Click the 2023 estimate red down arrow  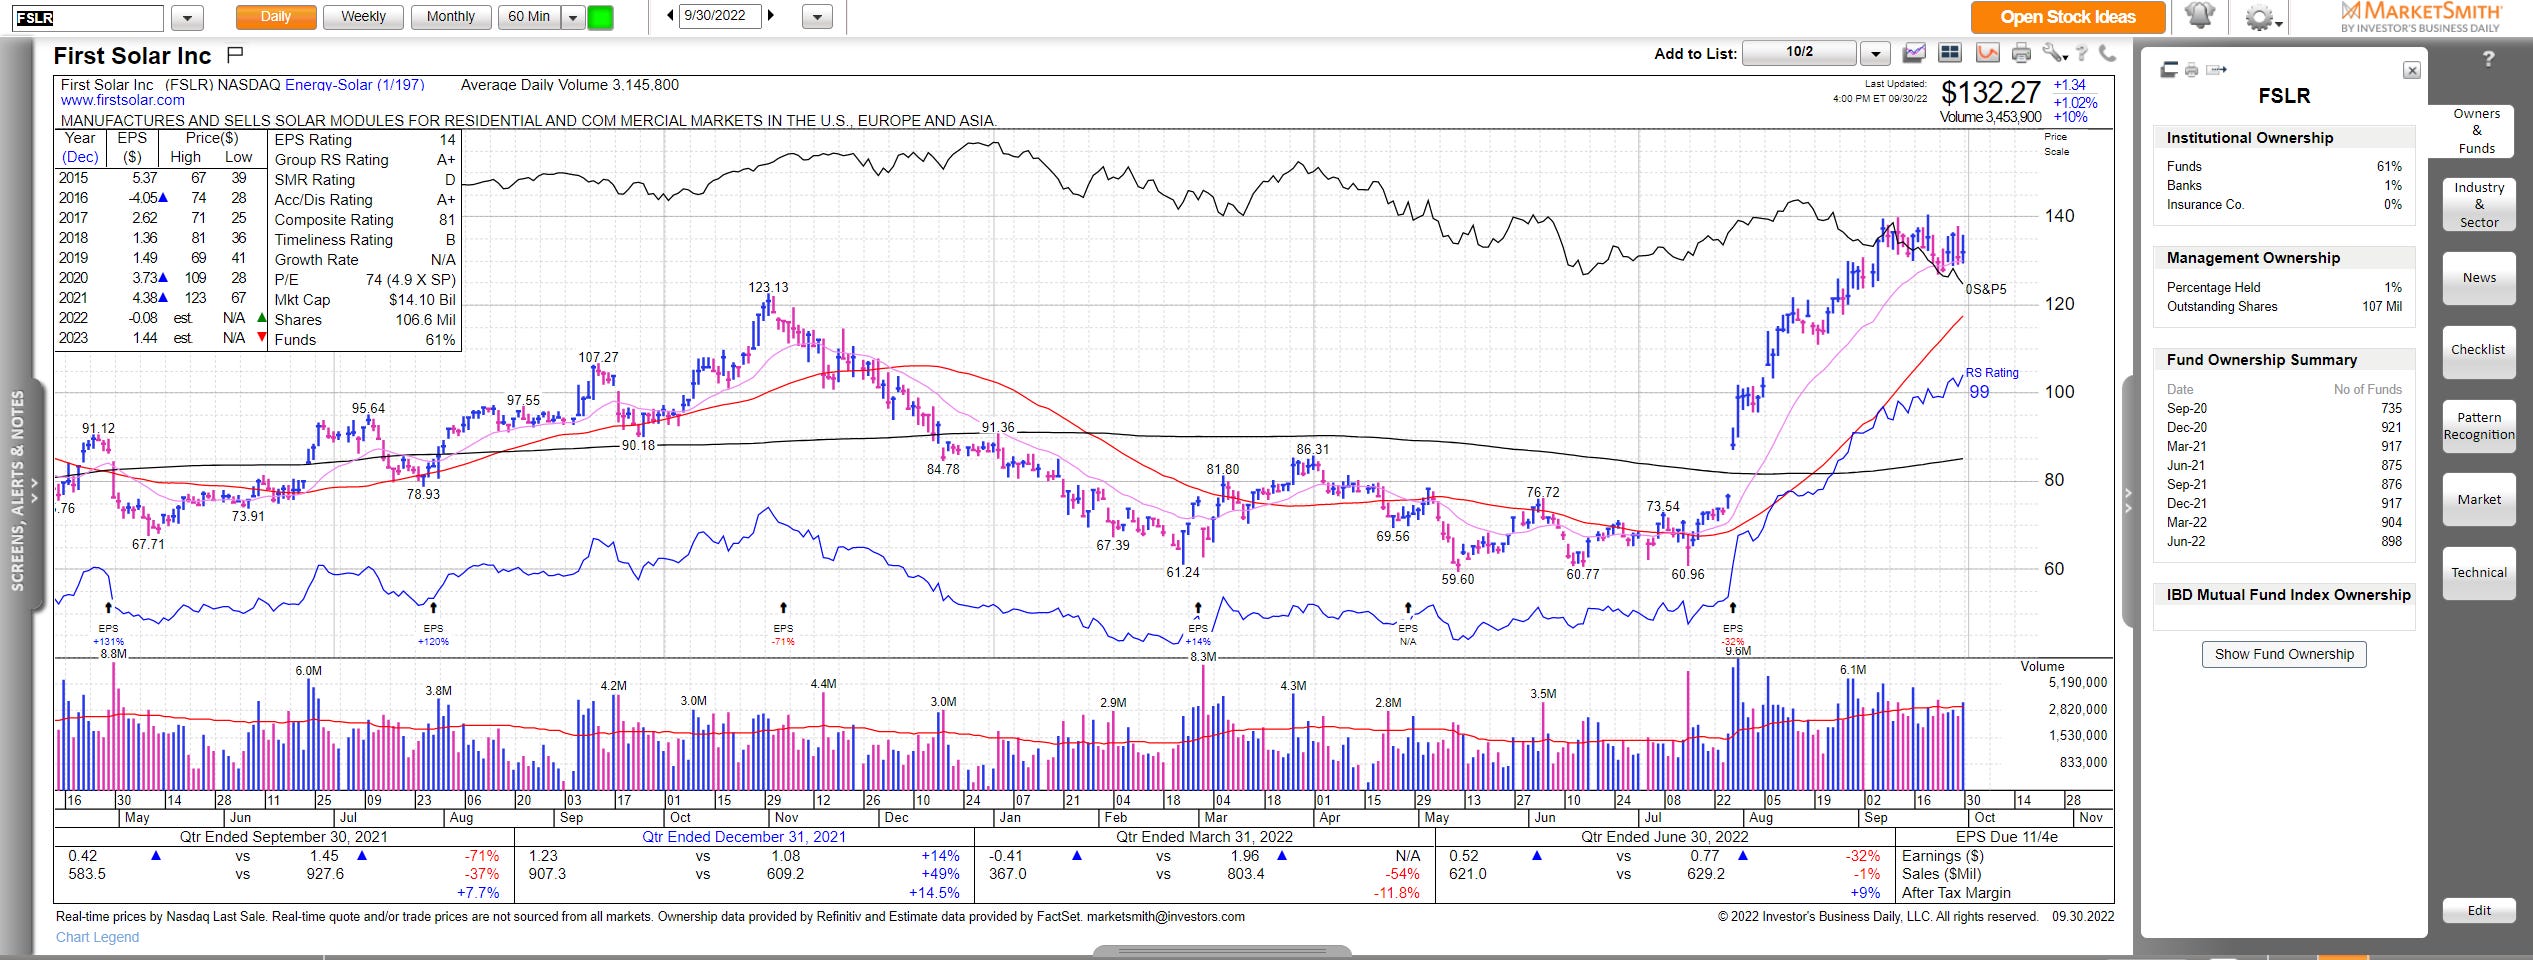[x=262, y=338]
